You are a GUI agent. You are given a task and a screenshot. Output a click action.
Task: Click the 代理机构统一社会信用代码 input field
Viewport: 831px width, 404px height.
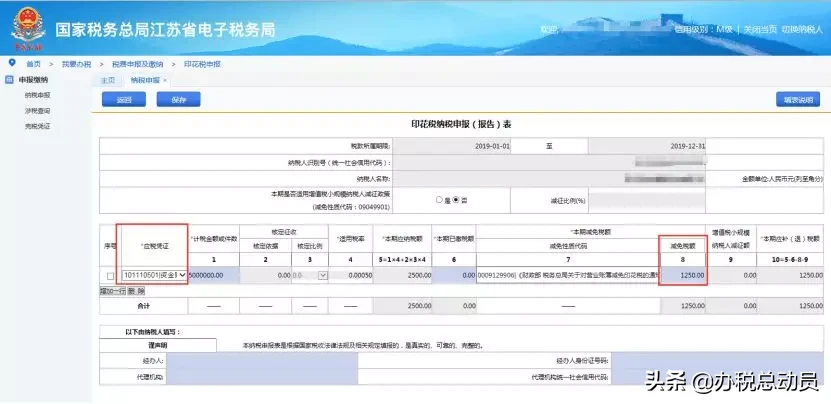pos(717,377)
